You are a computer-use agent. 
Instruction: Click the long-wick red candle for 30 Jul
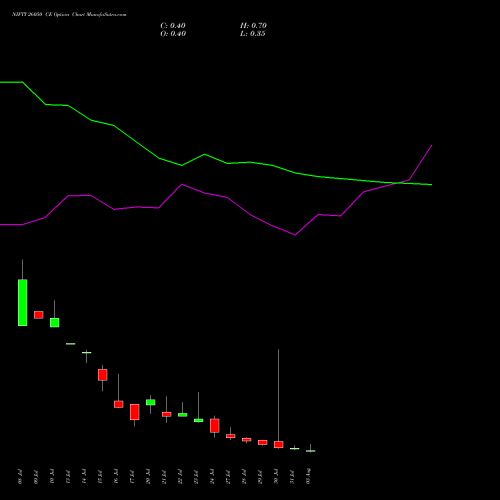point(279,445)
